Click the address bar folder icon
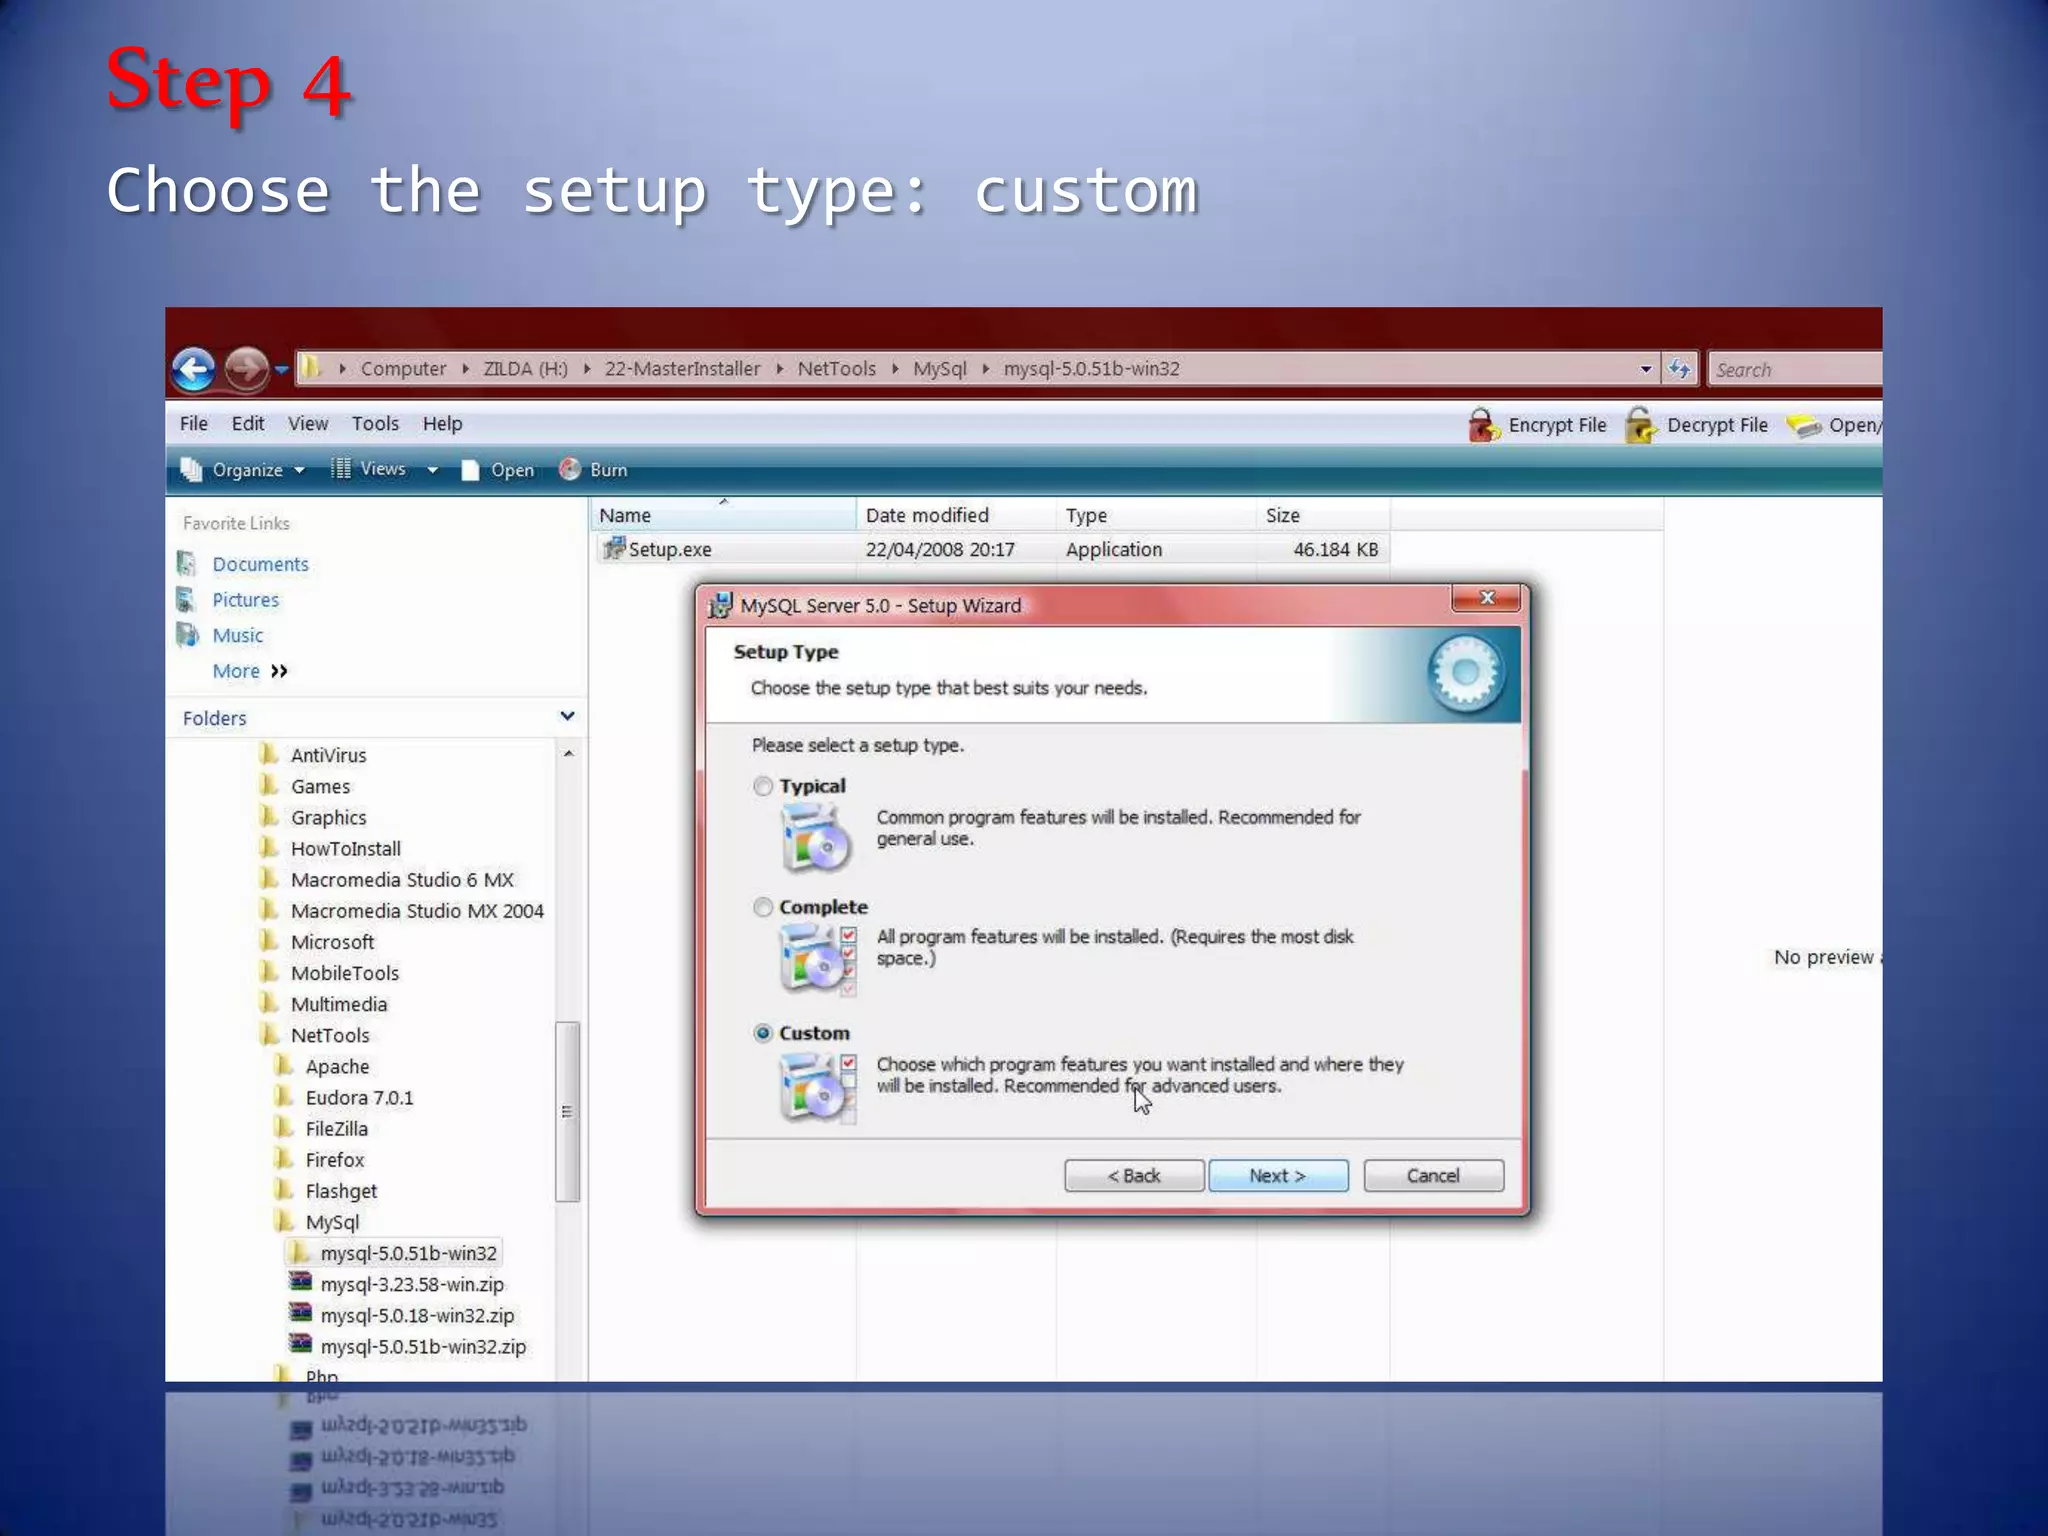This screenshot has width=2048, height=1536. [x=312, y=368]
